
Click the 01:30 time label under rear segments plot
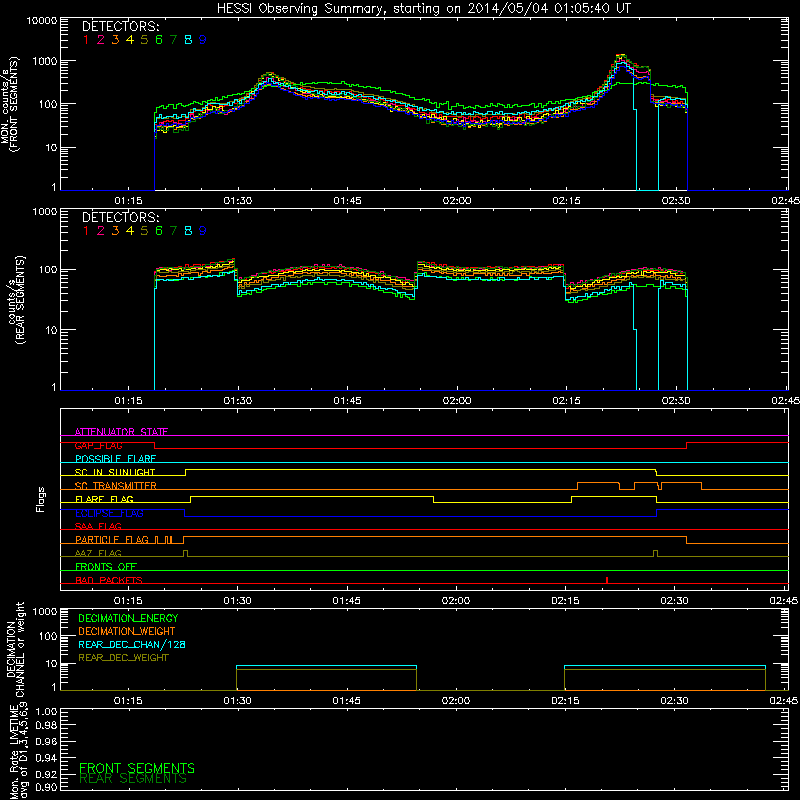(238, 401)
